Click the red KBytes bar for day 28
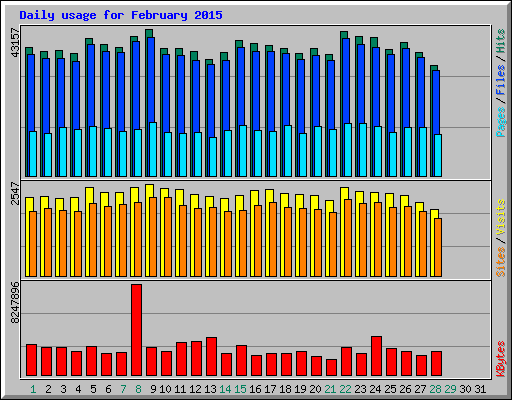 pyautogui.click(x=436, y=364)
